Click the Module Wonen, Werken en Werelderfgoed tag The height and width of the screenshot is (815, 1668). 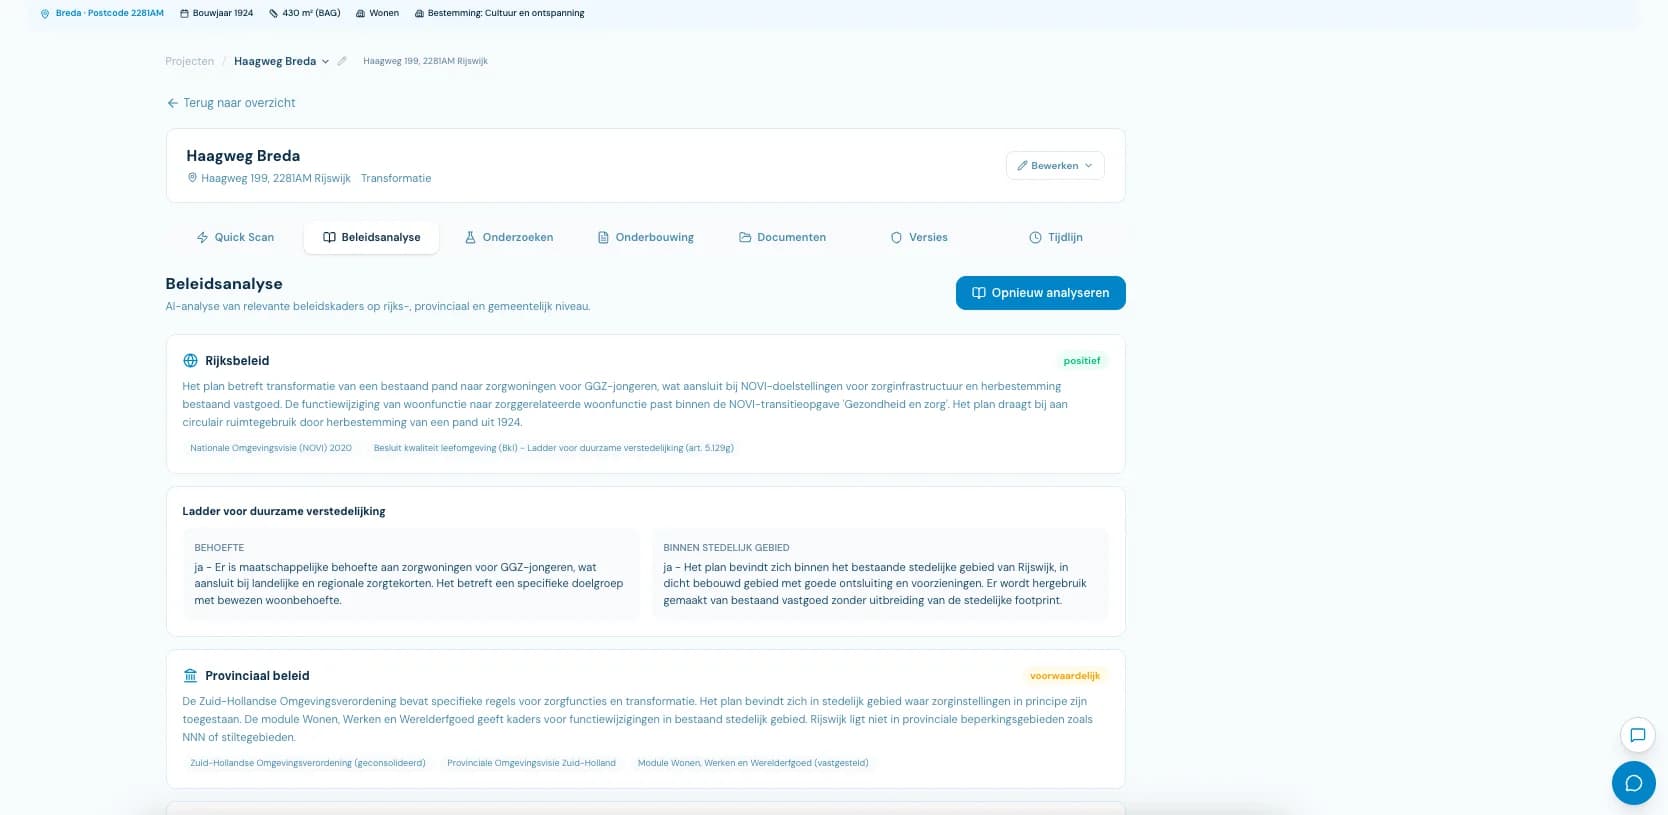point(753,763)
